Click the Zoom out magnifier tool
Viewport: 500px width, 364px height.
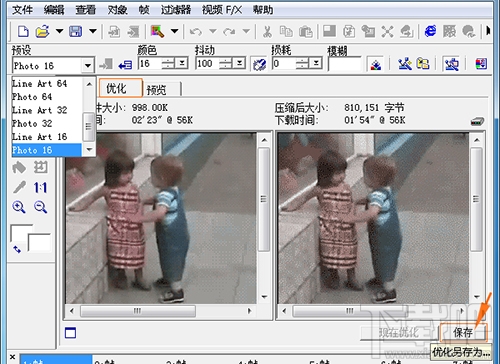pyautogui.click(x=40, y=207)
